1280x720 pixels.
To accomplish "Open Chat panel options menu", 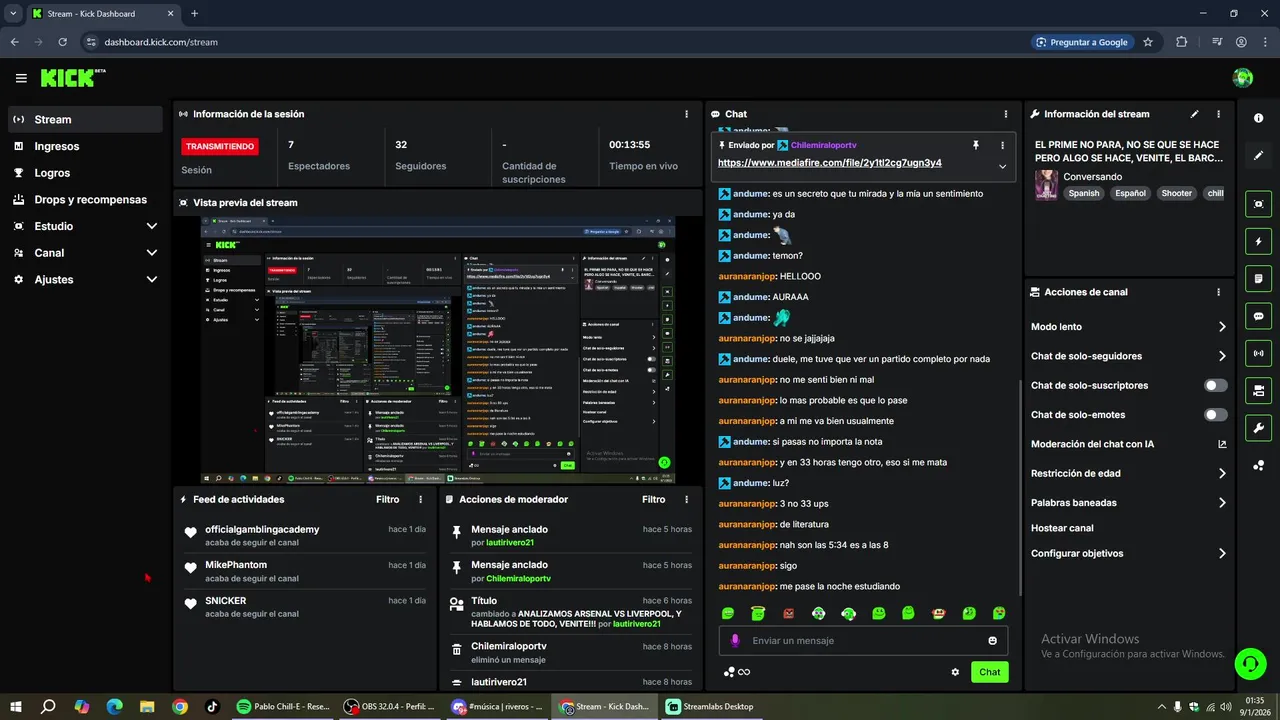I will 1006,114.
